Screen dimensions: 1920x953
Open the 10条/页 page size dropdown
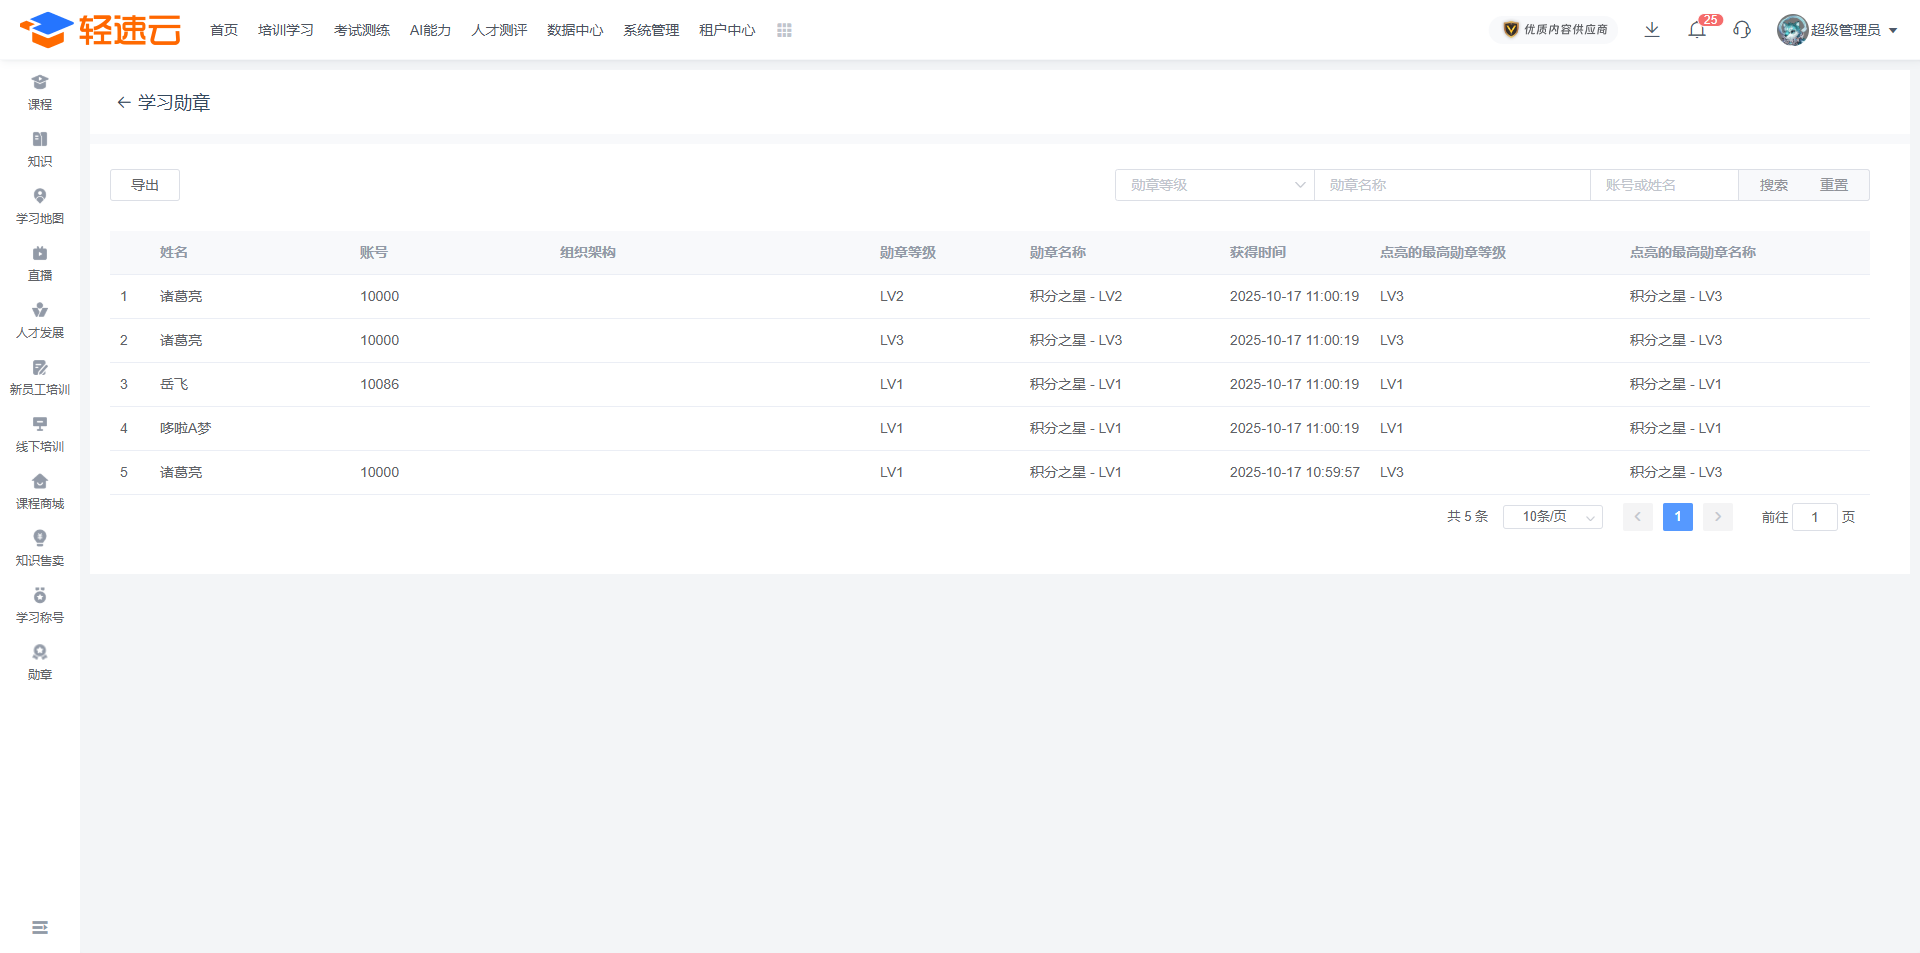(x=1552, y=517)
